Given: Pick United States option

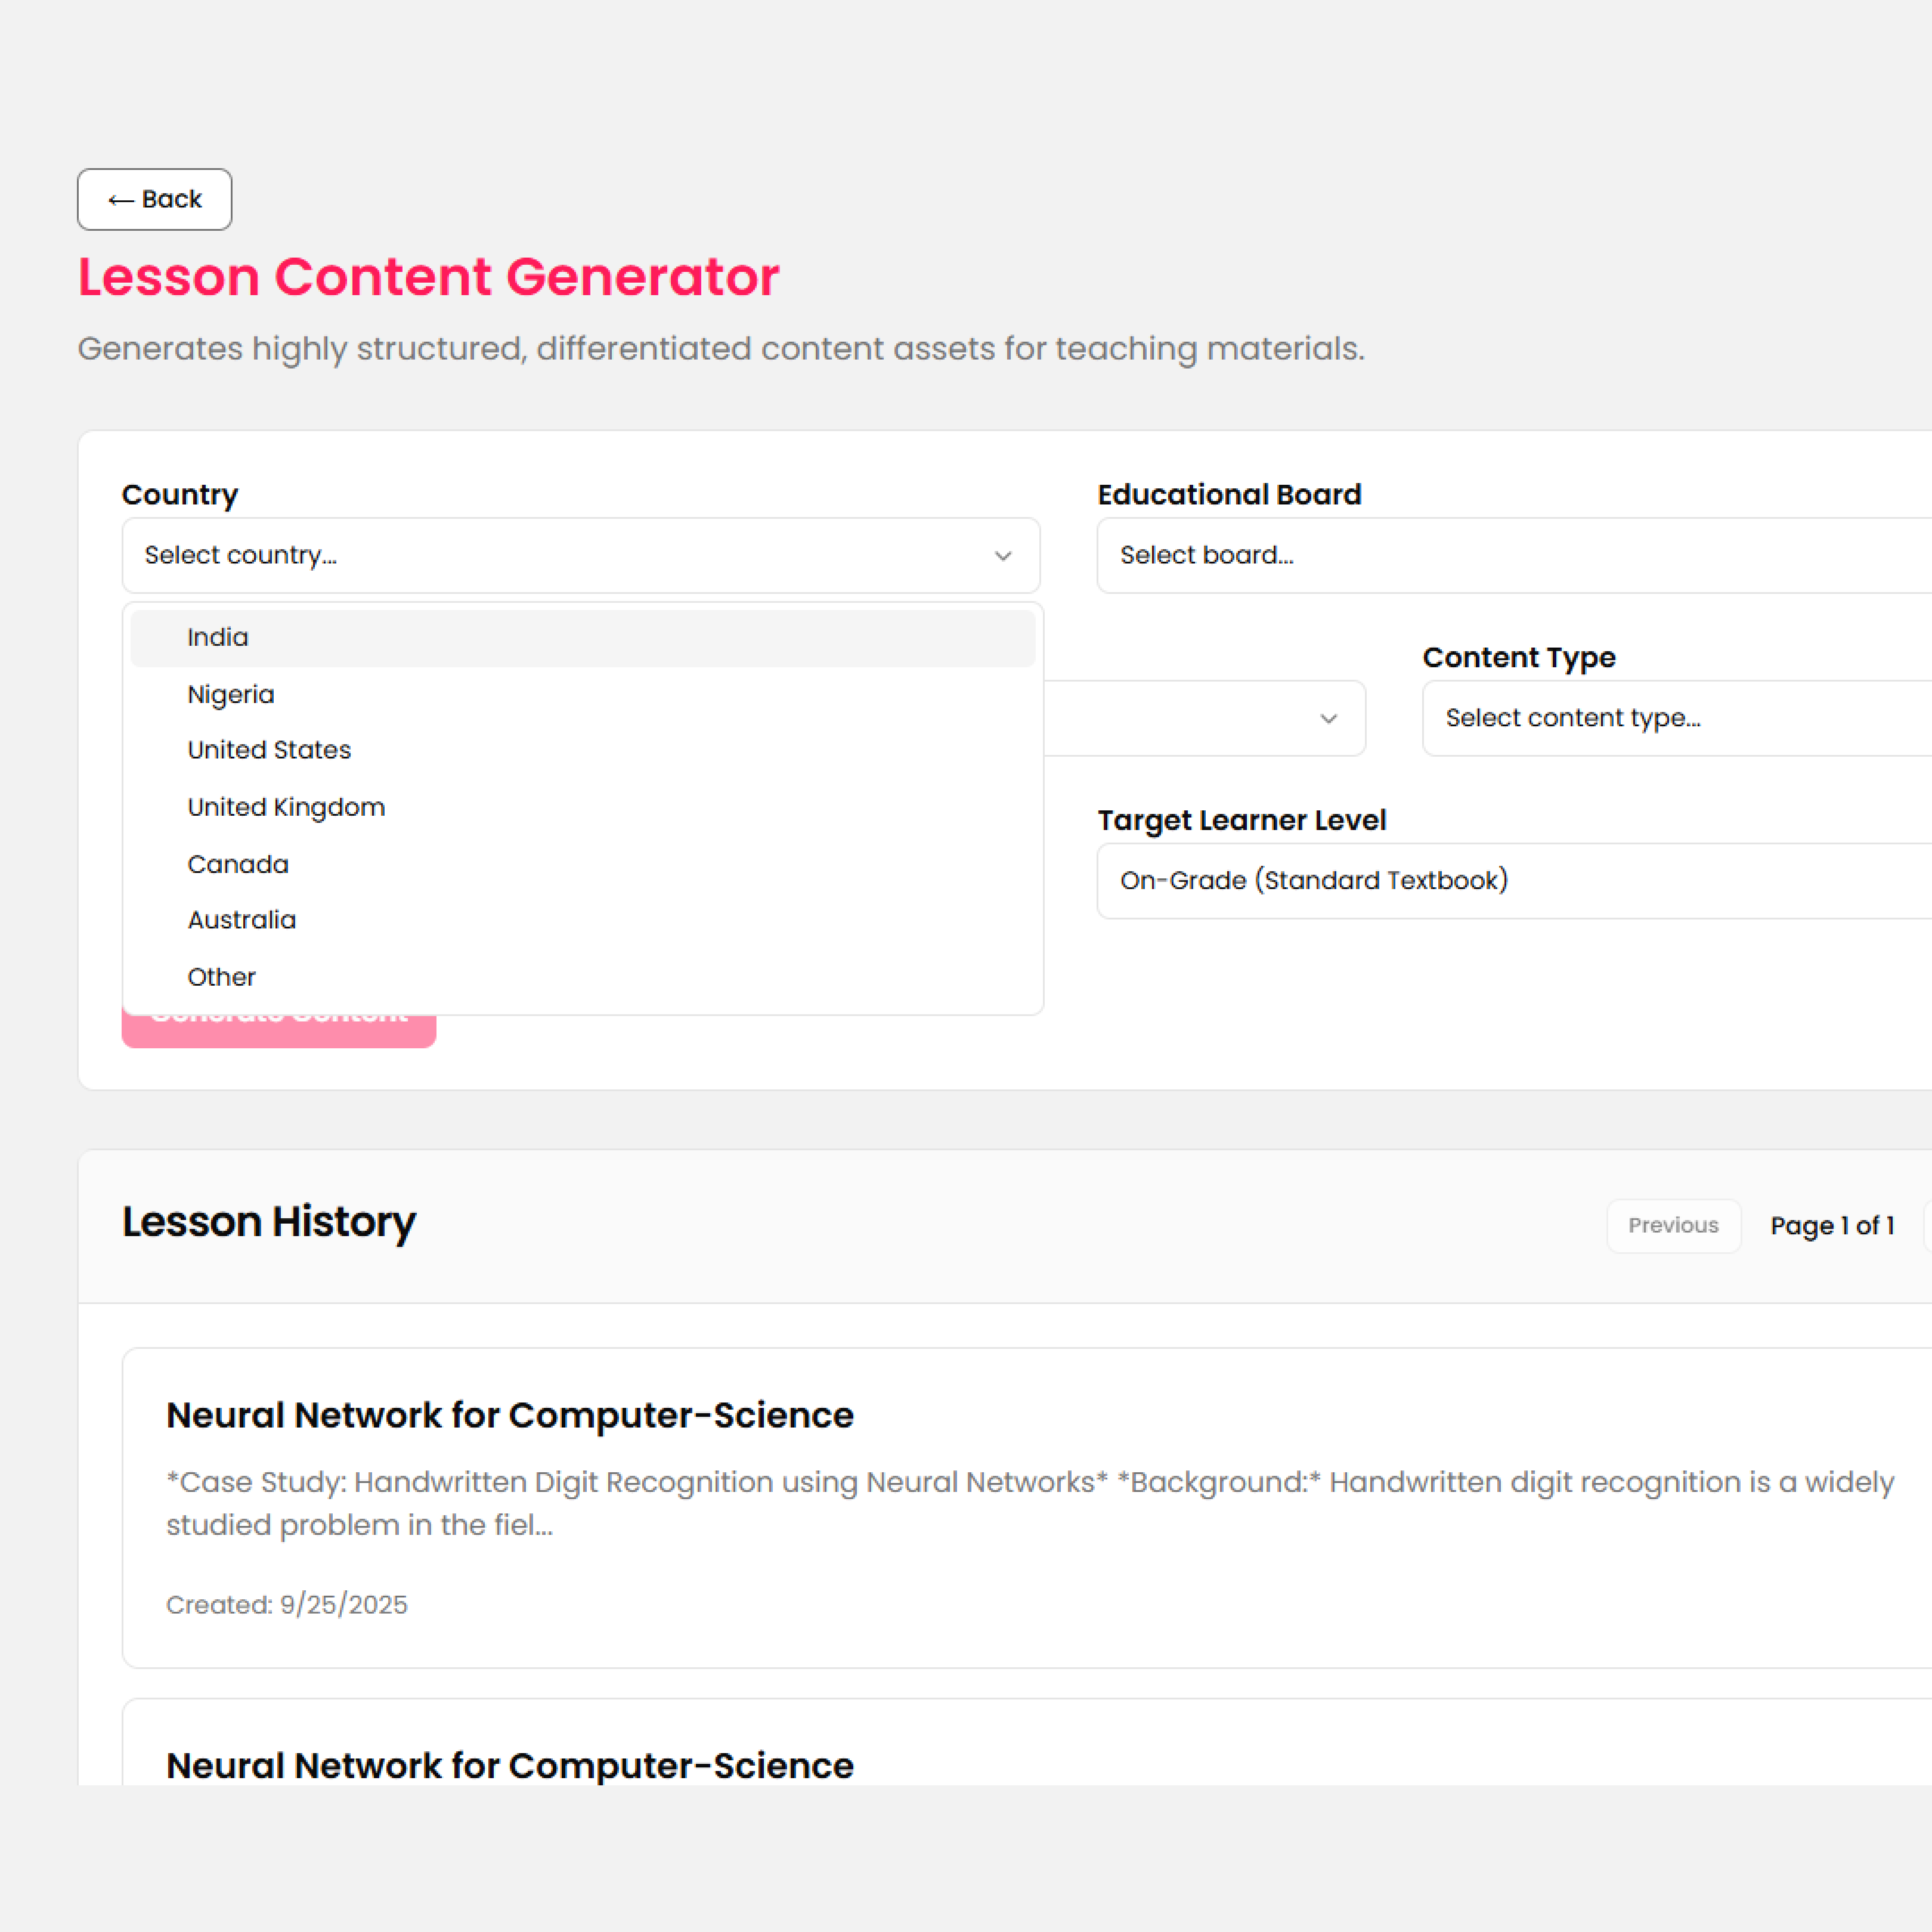Looking at the screenshot, I should tap(269, 750).
